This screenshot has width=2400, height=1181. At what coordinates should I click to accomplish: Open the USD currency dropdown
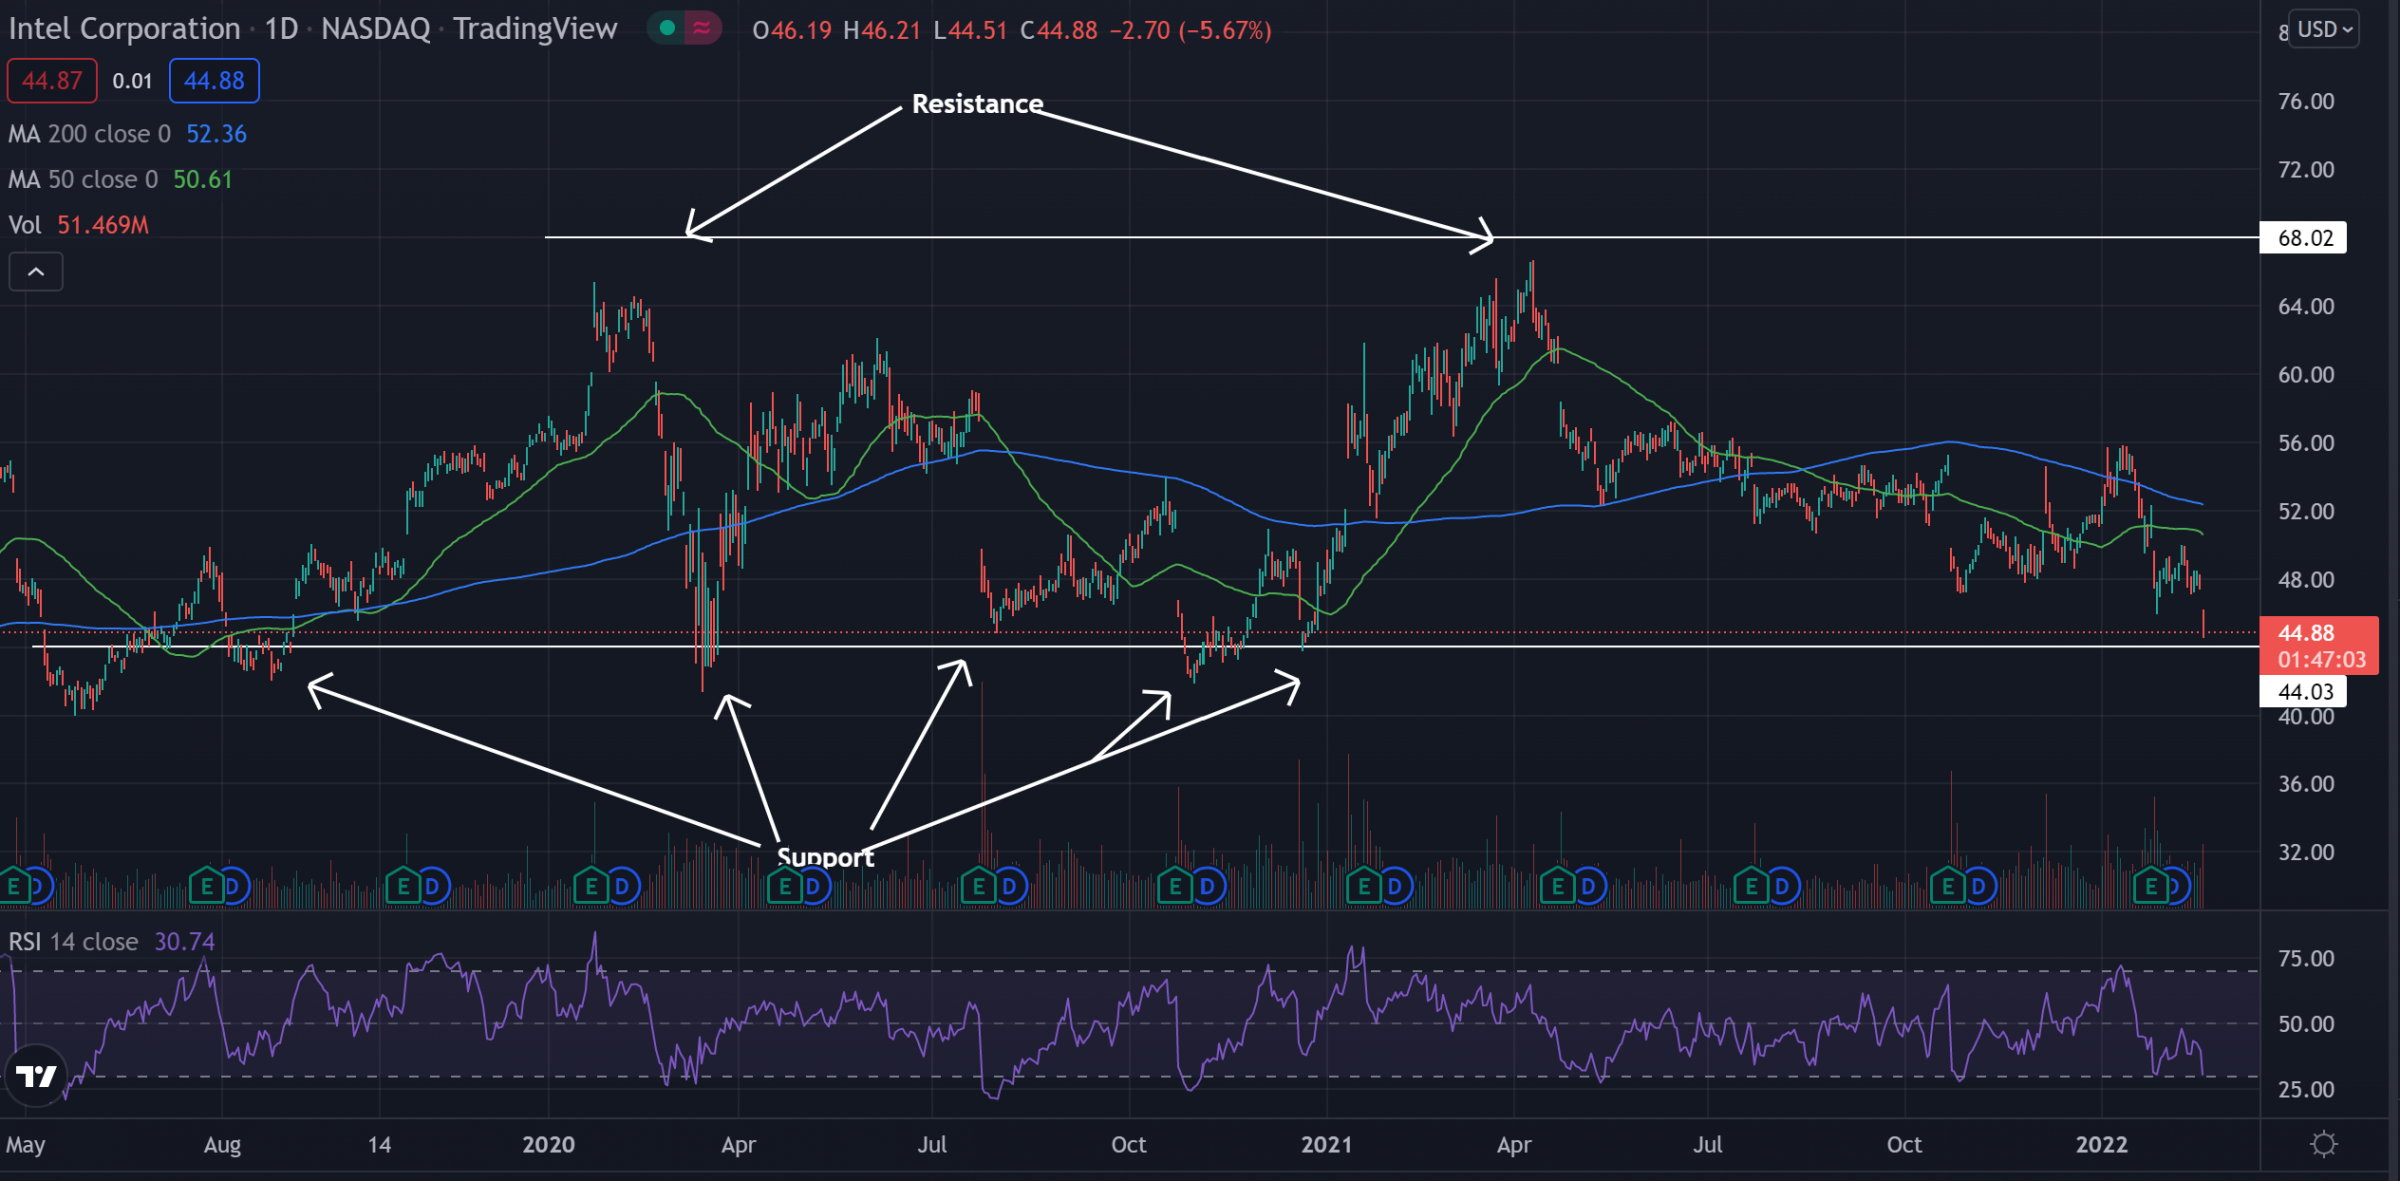pyautogui.click(x=2325, y=29)
